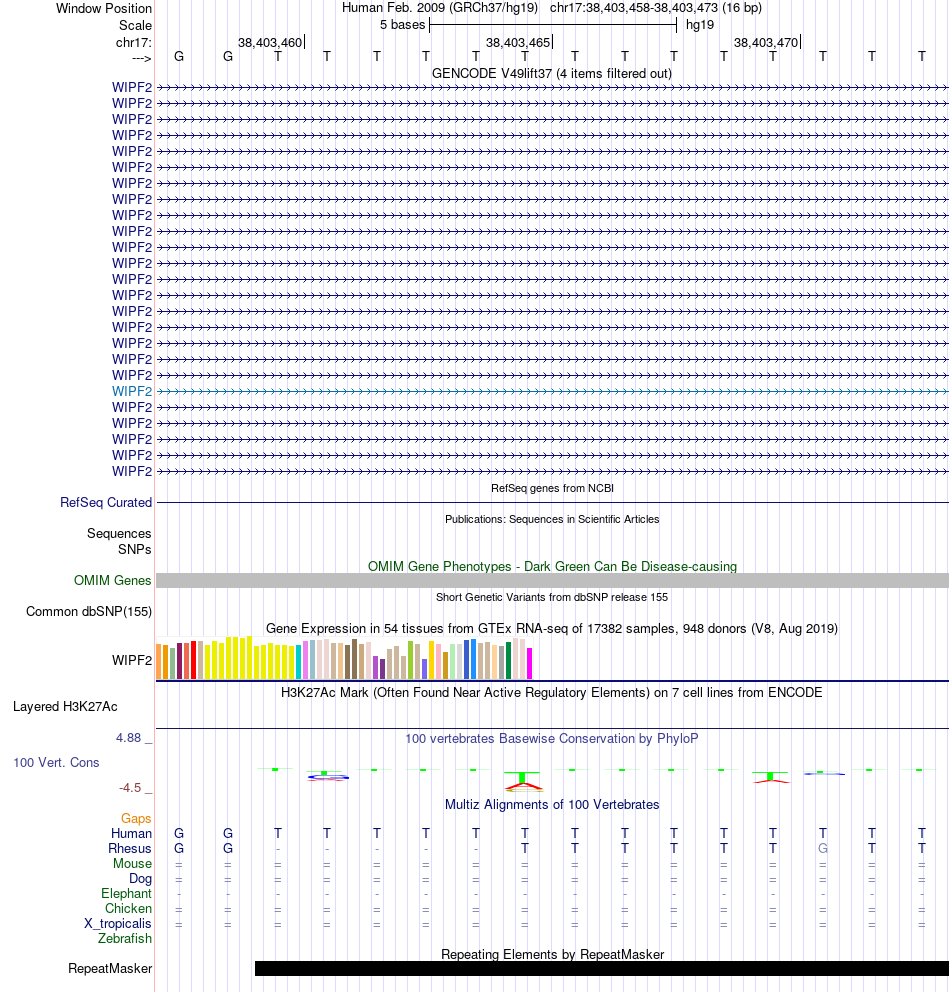
Task: Click the Mouse alignment row label
Action: coord(132,864)
